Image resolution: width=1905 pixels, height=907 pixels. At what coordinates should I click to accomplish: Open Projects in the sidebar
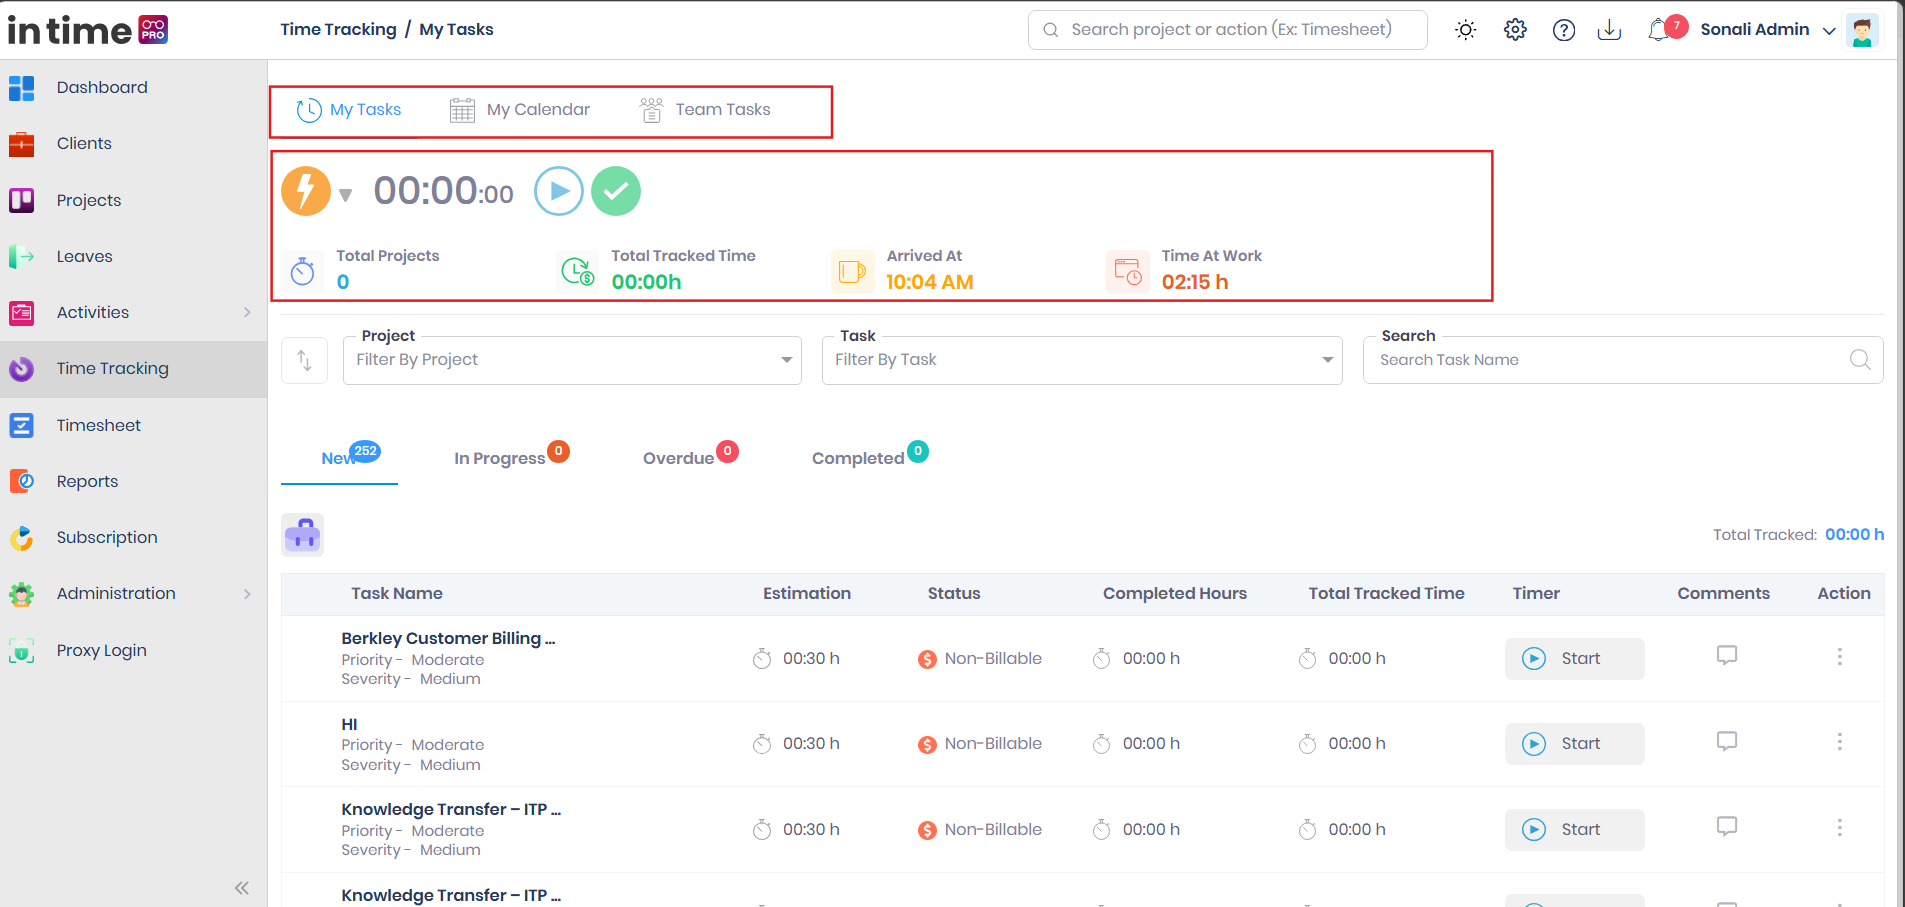pyautogui.click(x=89, y=200)
